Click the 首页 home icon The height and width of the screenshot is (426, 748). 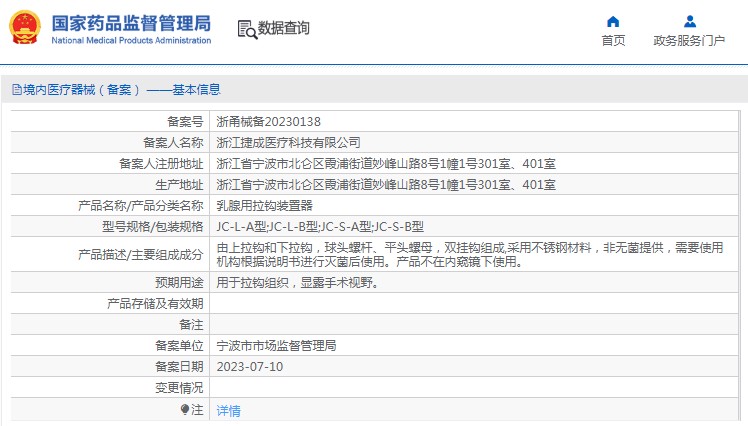tap(613, 21)
